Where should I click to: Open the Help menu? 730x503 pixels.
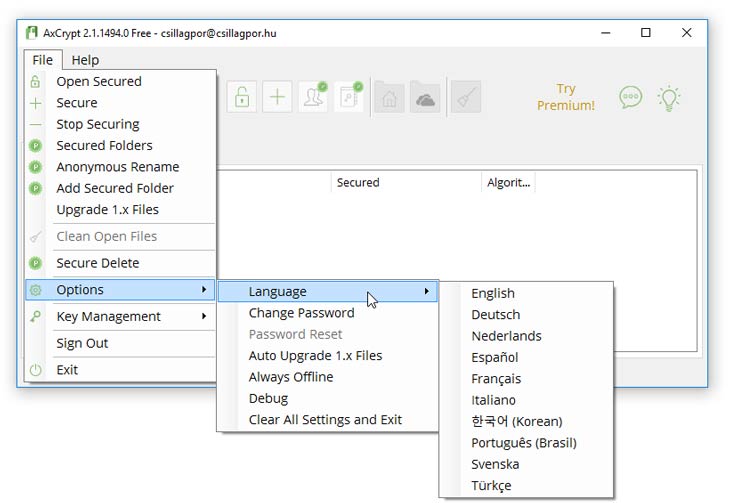pos(85,60)
